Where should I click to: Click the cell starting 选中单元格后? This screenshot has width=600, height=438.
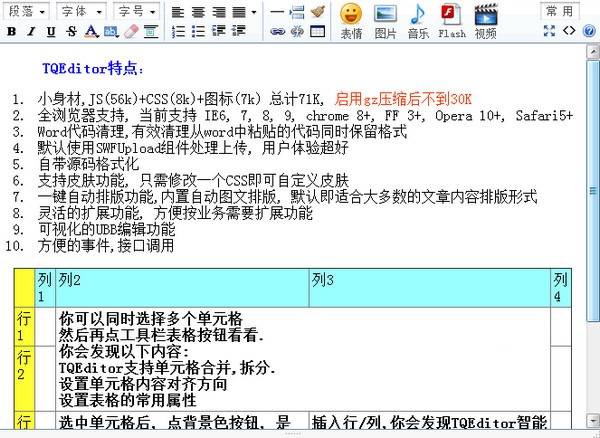pos(182,421)
